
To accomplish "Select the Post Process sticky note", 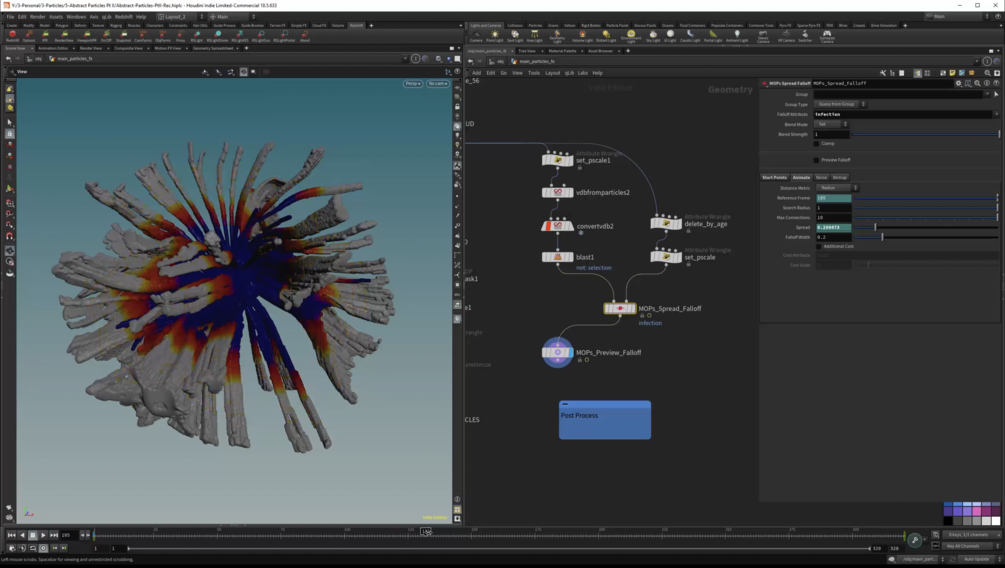I will [x=604, y=420].
